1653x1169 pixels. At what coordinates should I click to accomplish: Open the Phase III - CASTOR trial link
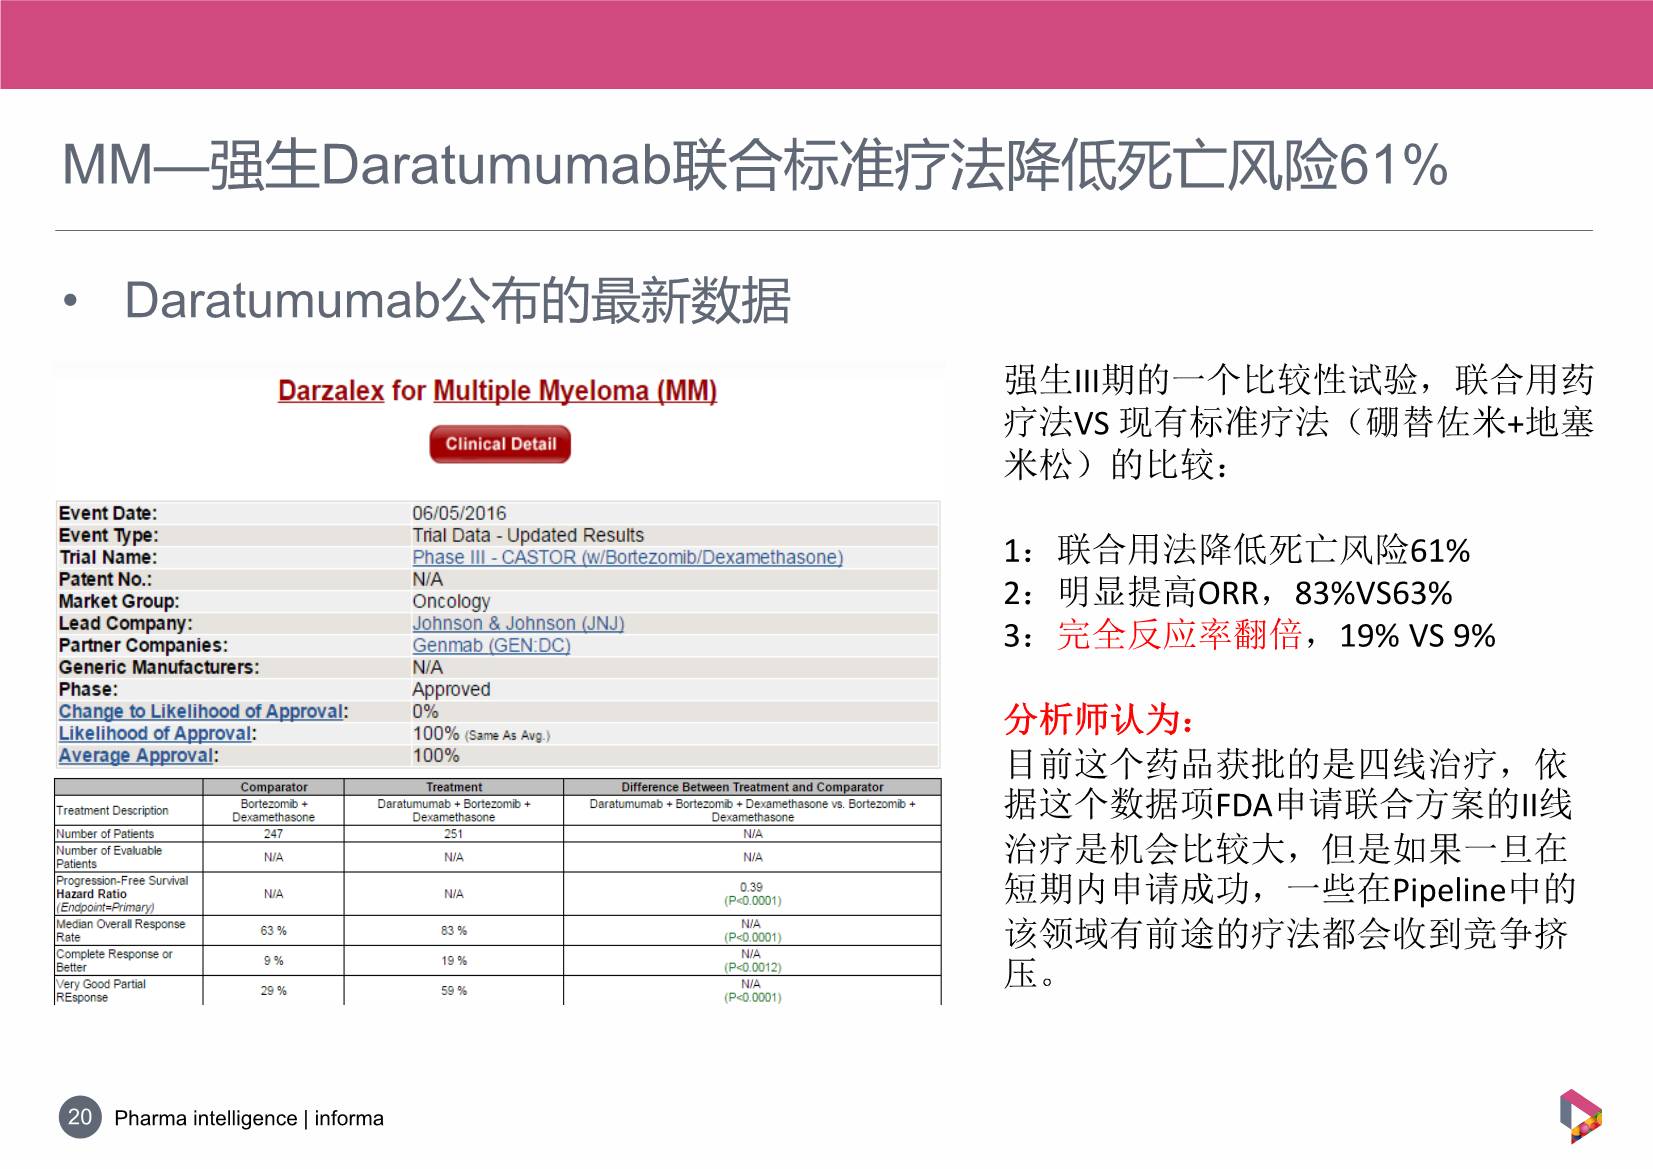click(628, 557)
